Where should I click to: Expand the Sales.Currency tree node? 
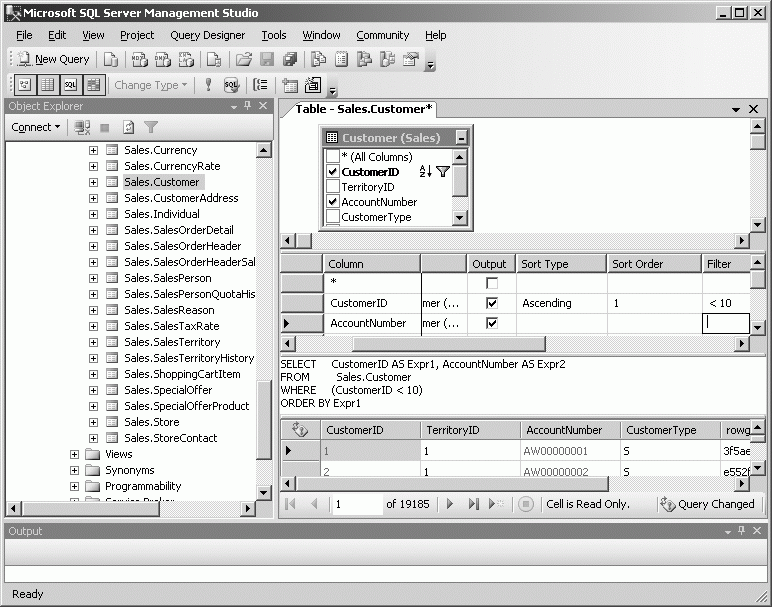tap(93, 150)
